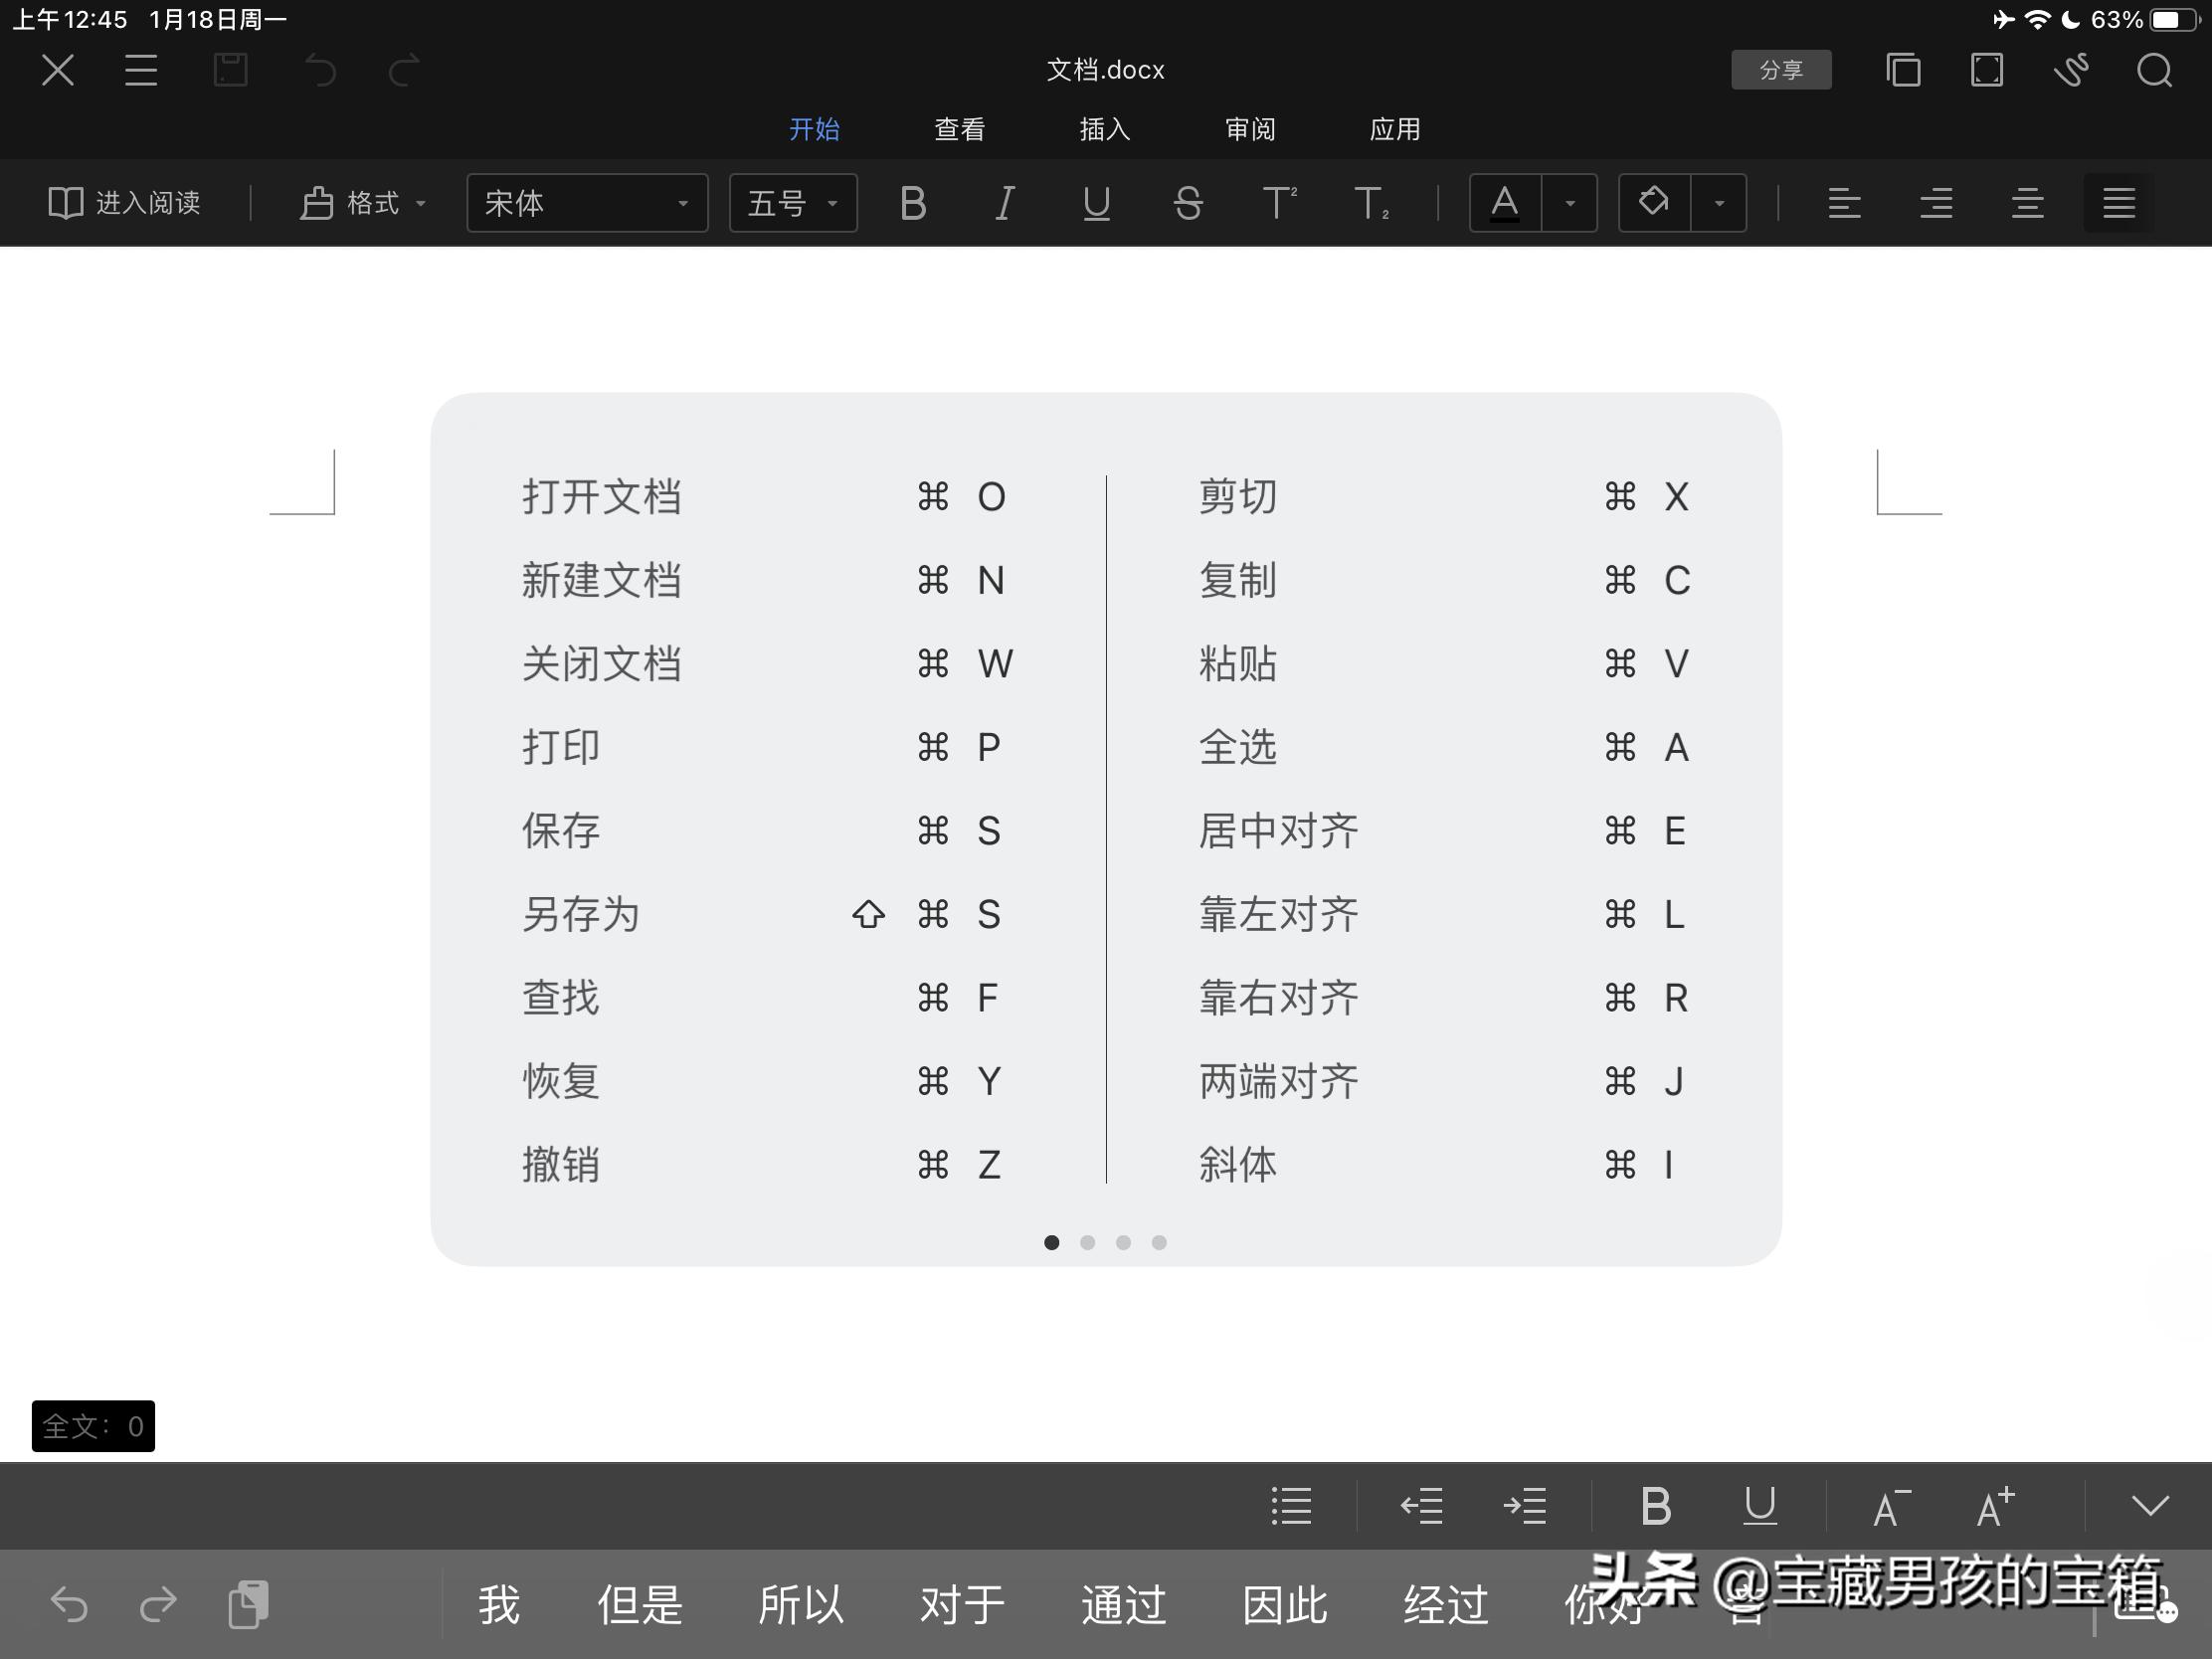Viewport: 2212px width, 1659px height.
Task: Click the bulleted list icon
Action: [1291, 1506]
